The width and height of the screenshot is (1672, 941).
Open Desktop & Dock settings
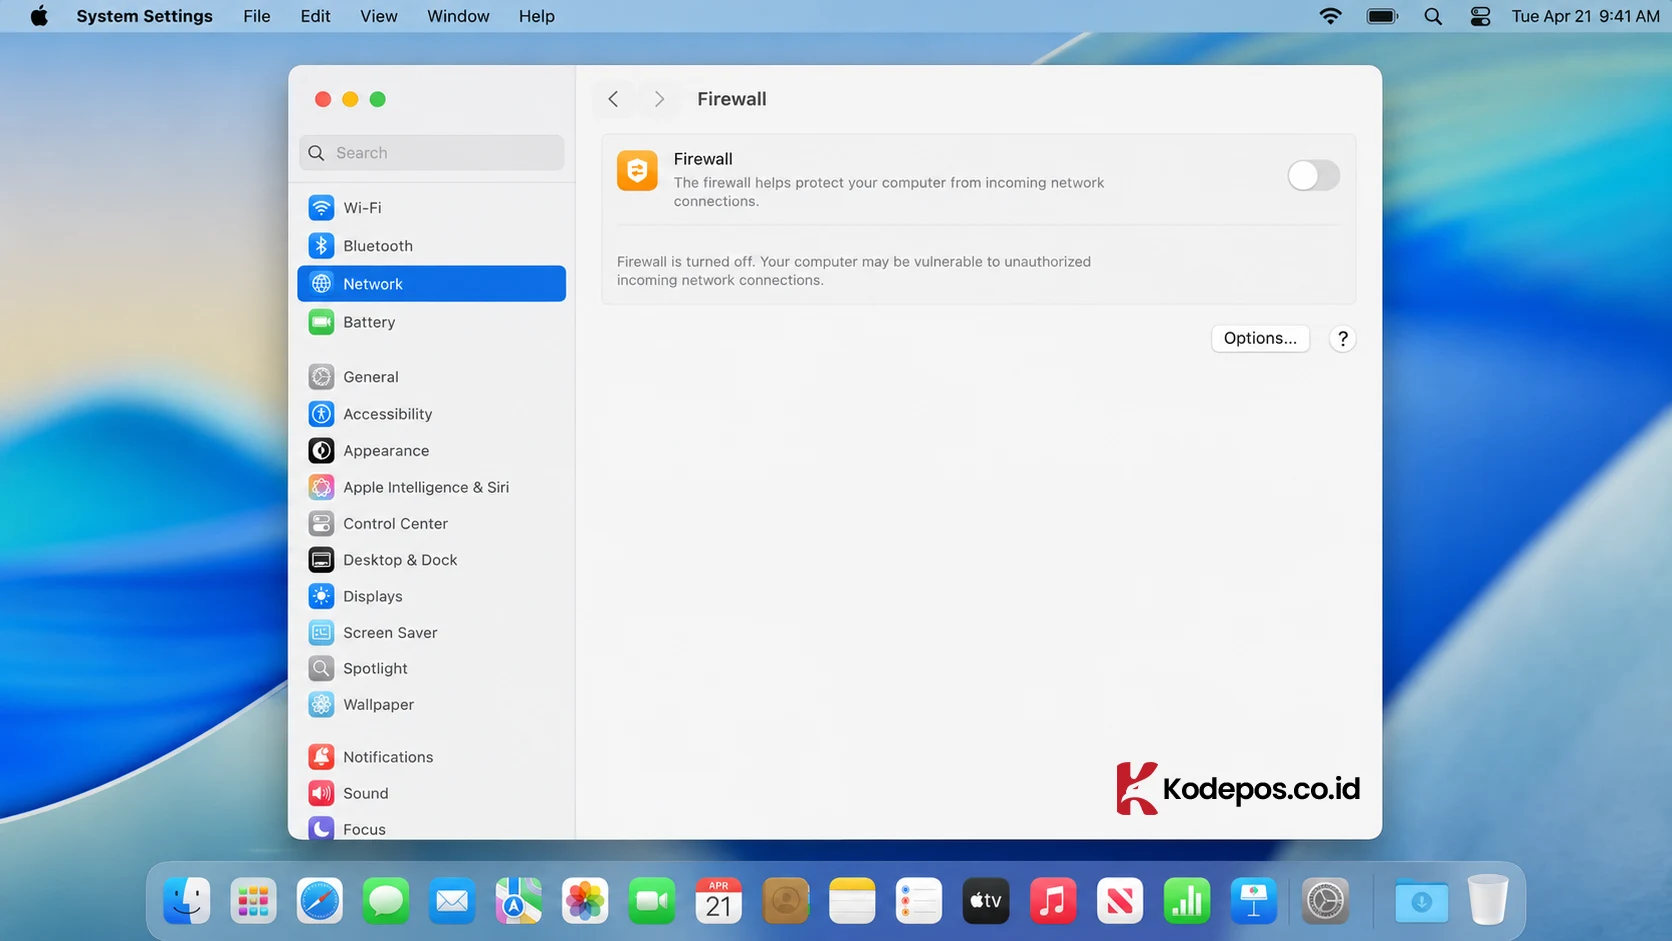[431, 560]
